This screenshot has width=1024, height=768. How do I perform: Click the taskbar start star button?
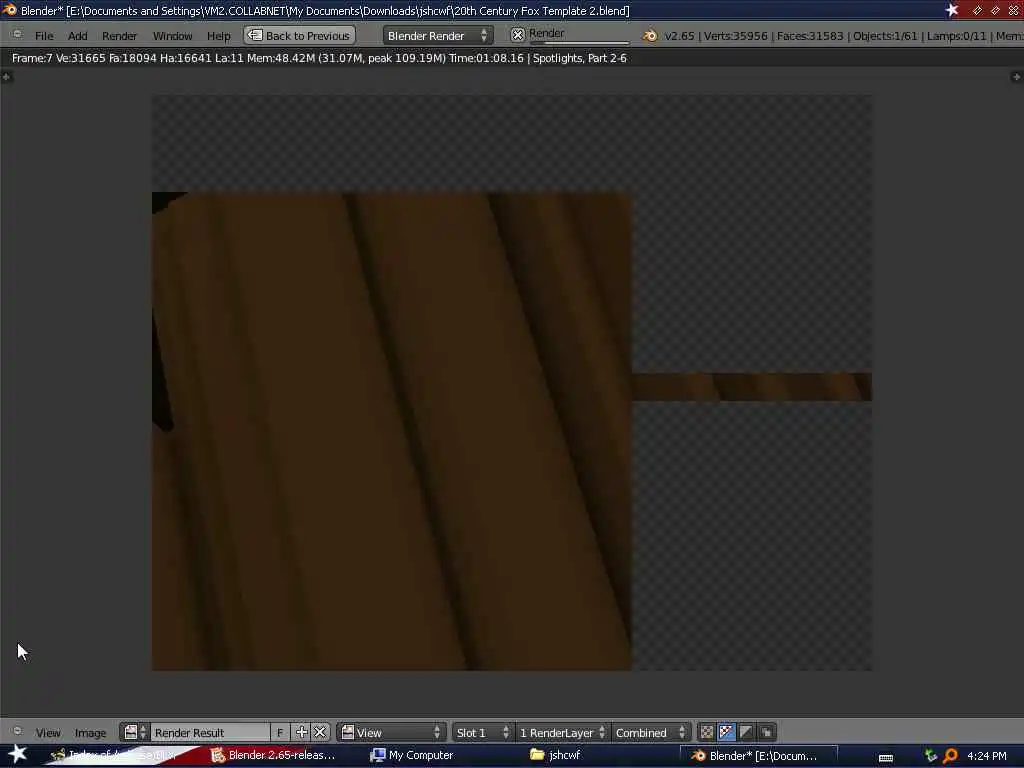point(18,754)
